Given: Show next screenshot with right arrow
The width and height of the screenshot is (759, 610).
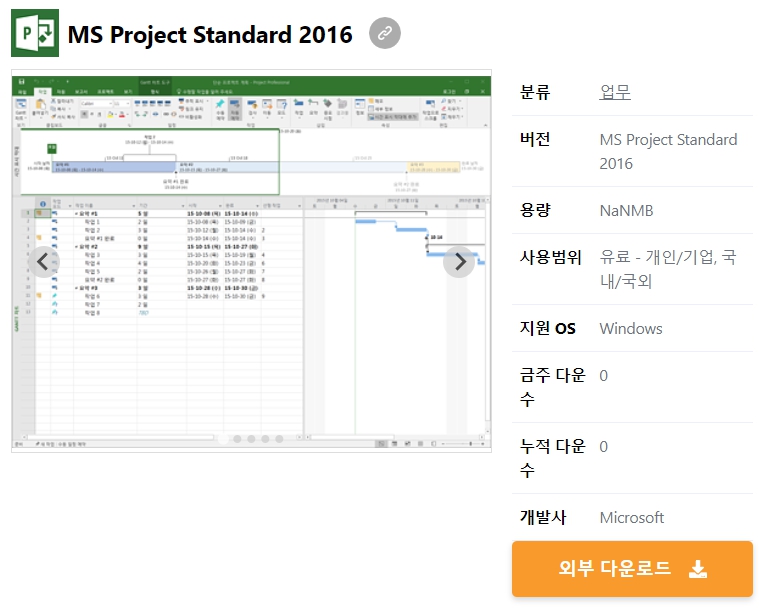Looking at the screenshot, I should 459,262.
